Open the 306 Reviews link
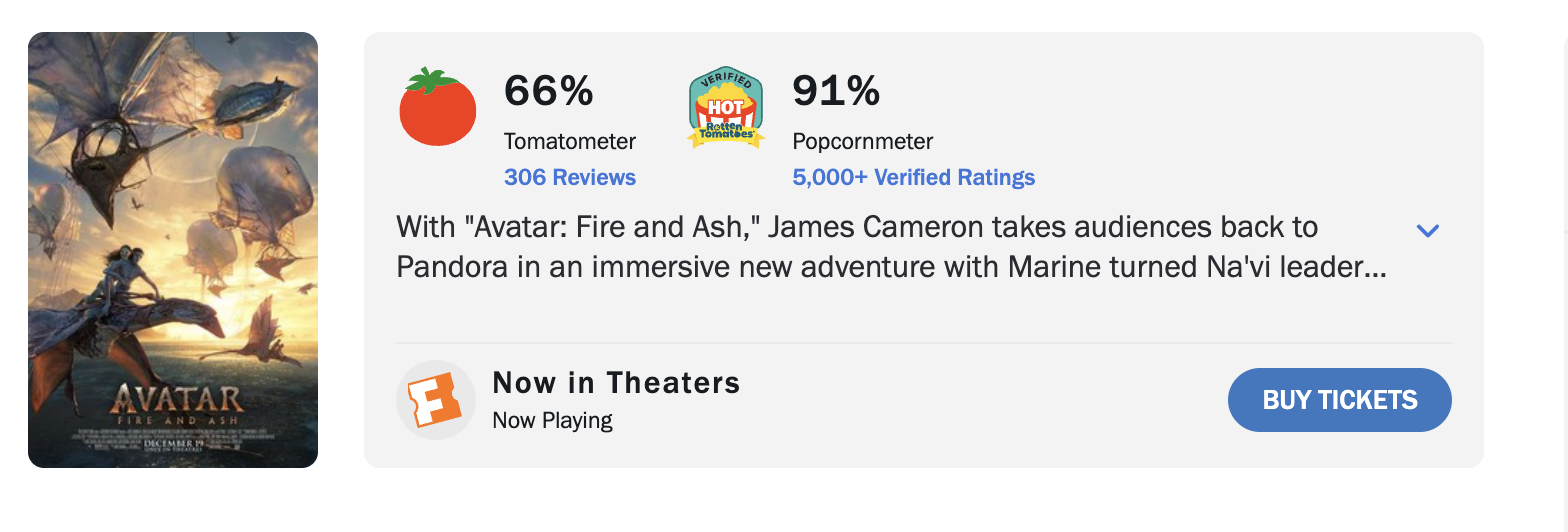The height and width of the screenshot is (532, 1568). tap(570, 178)
